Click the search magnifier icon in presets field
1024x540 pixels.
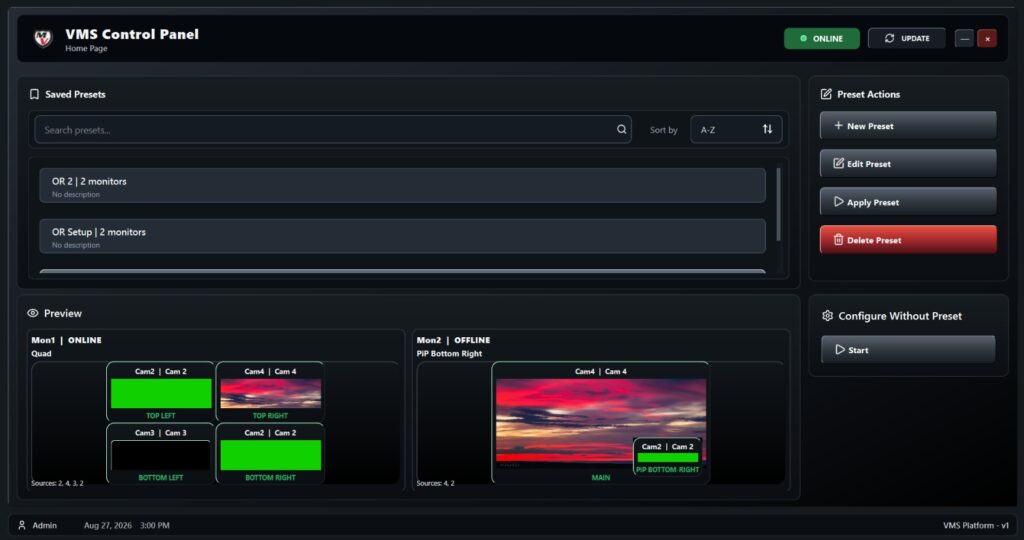(x=622, y=129)
